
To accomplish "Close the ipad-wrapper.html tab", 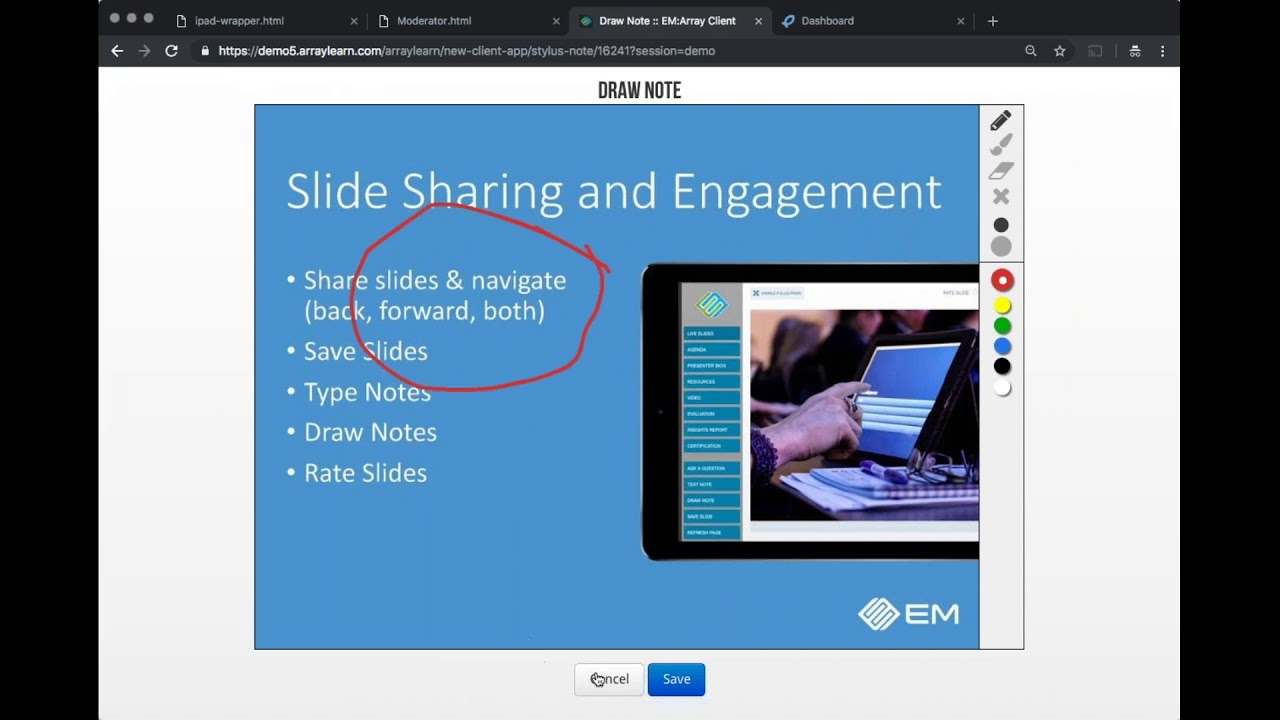I will (354, 21).
